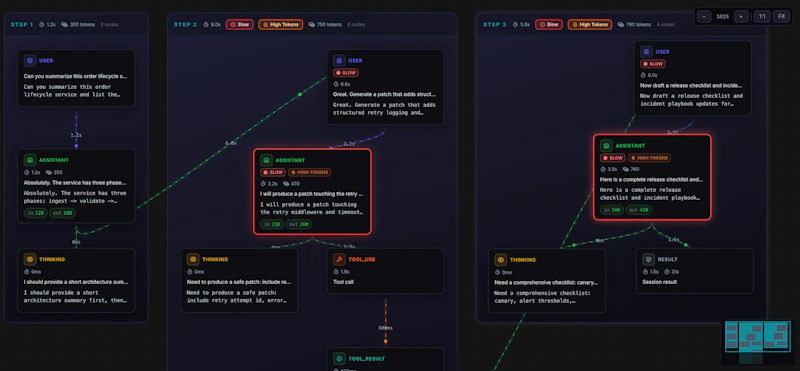Click the THINKING node icon in Step 1
Screen dimensions: 800x371
coord(30,259)
